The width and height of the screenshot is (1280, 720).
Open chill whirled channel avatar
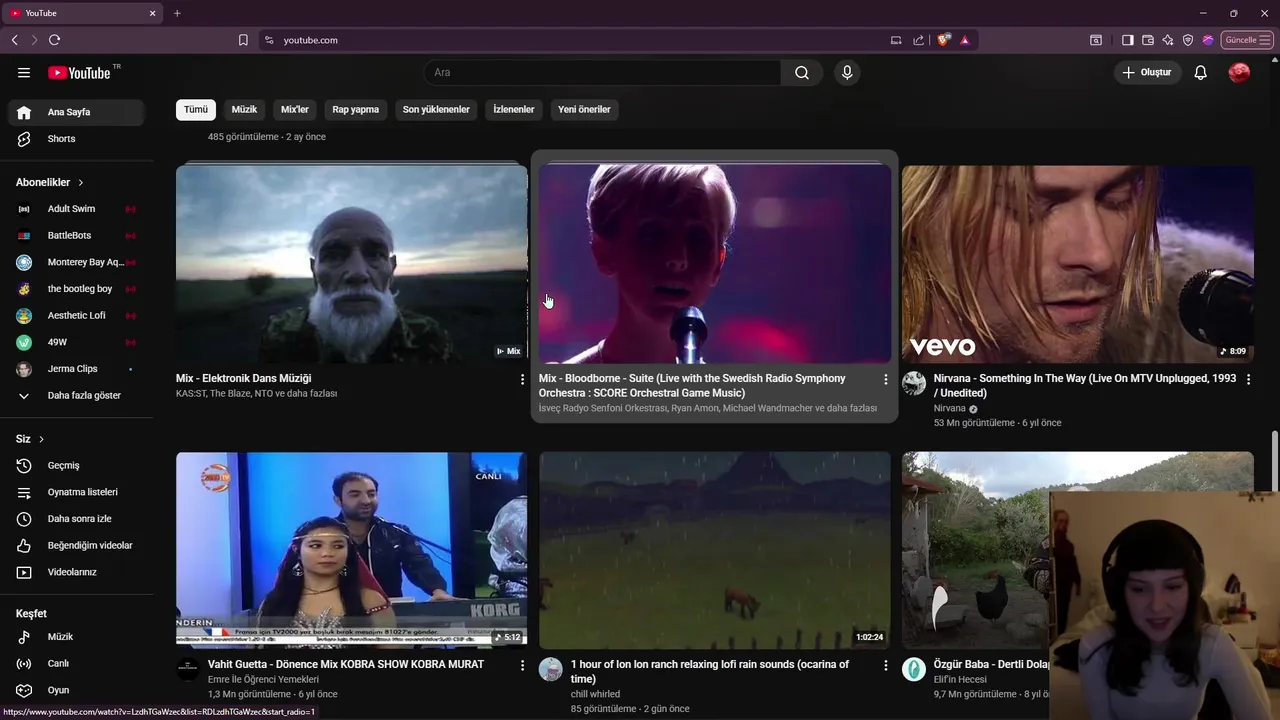click(x=551, y=669)
